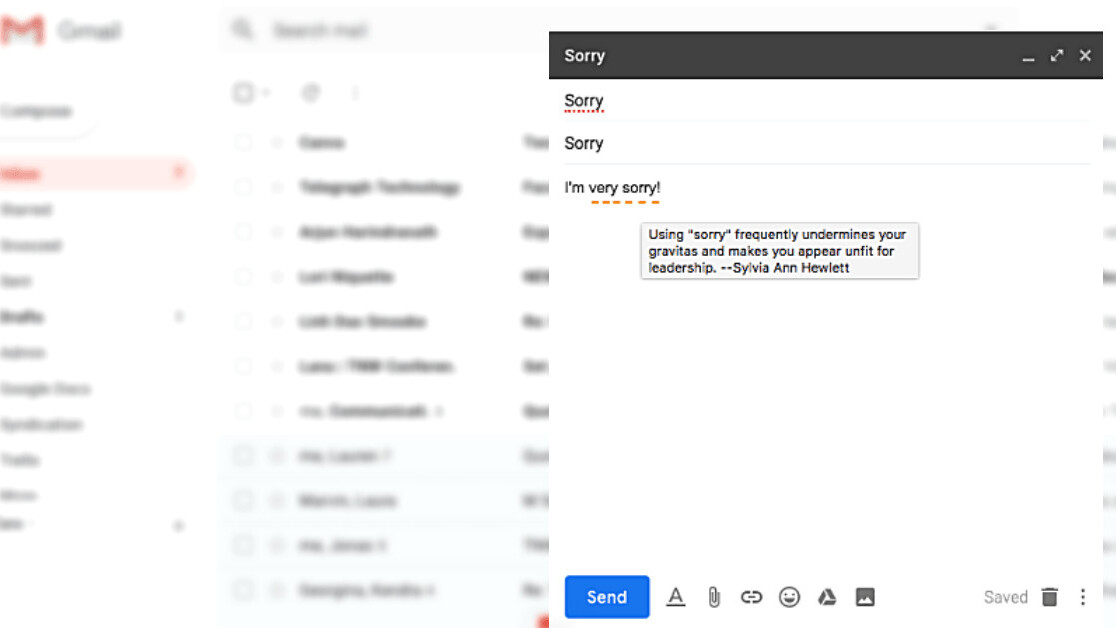Toggle the select-all checkbox above the inbox

(x=243, y=93)
